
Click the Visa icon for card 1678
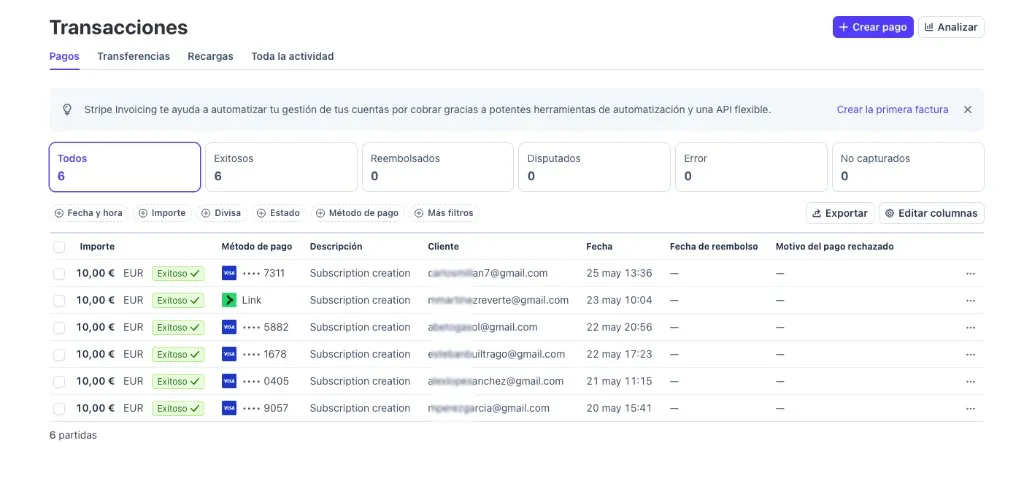pos(229,354)
